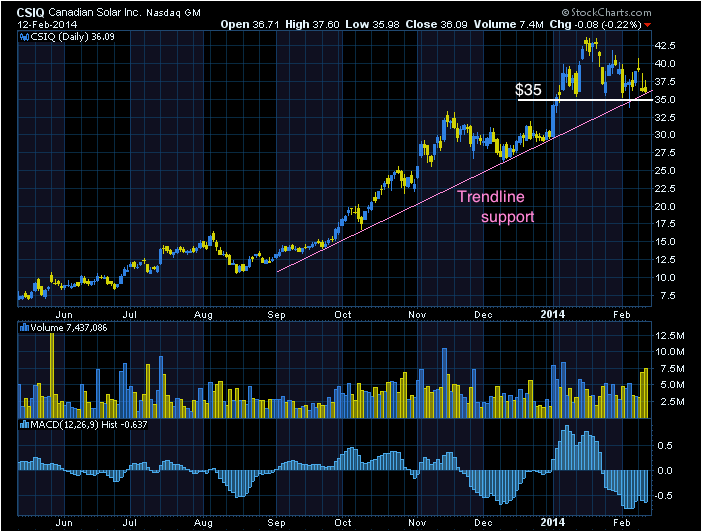Click the red down arrow beside Chg
The height and width of the screenshot is (532, 702).
(x=648, y=25)
